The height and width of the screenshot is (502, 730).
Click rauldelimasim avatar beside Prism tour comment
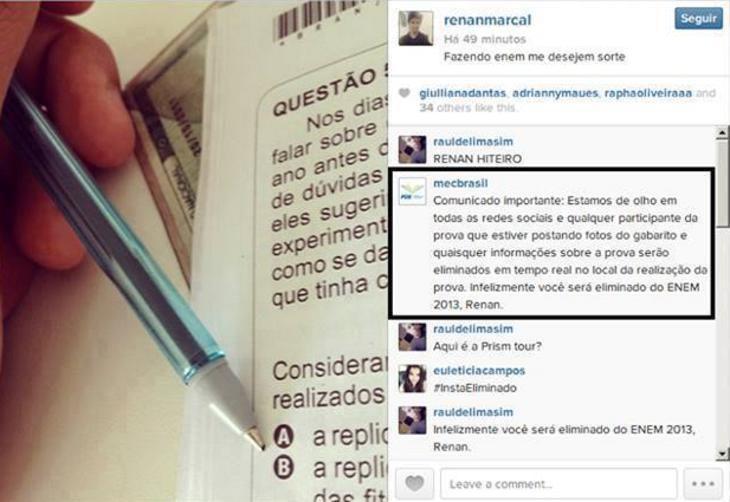click(x=412, y=337)
